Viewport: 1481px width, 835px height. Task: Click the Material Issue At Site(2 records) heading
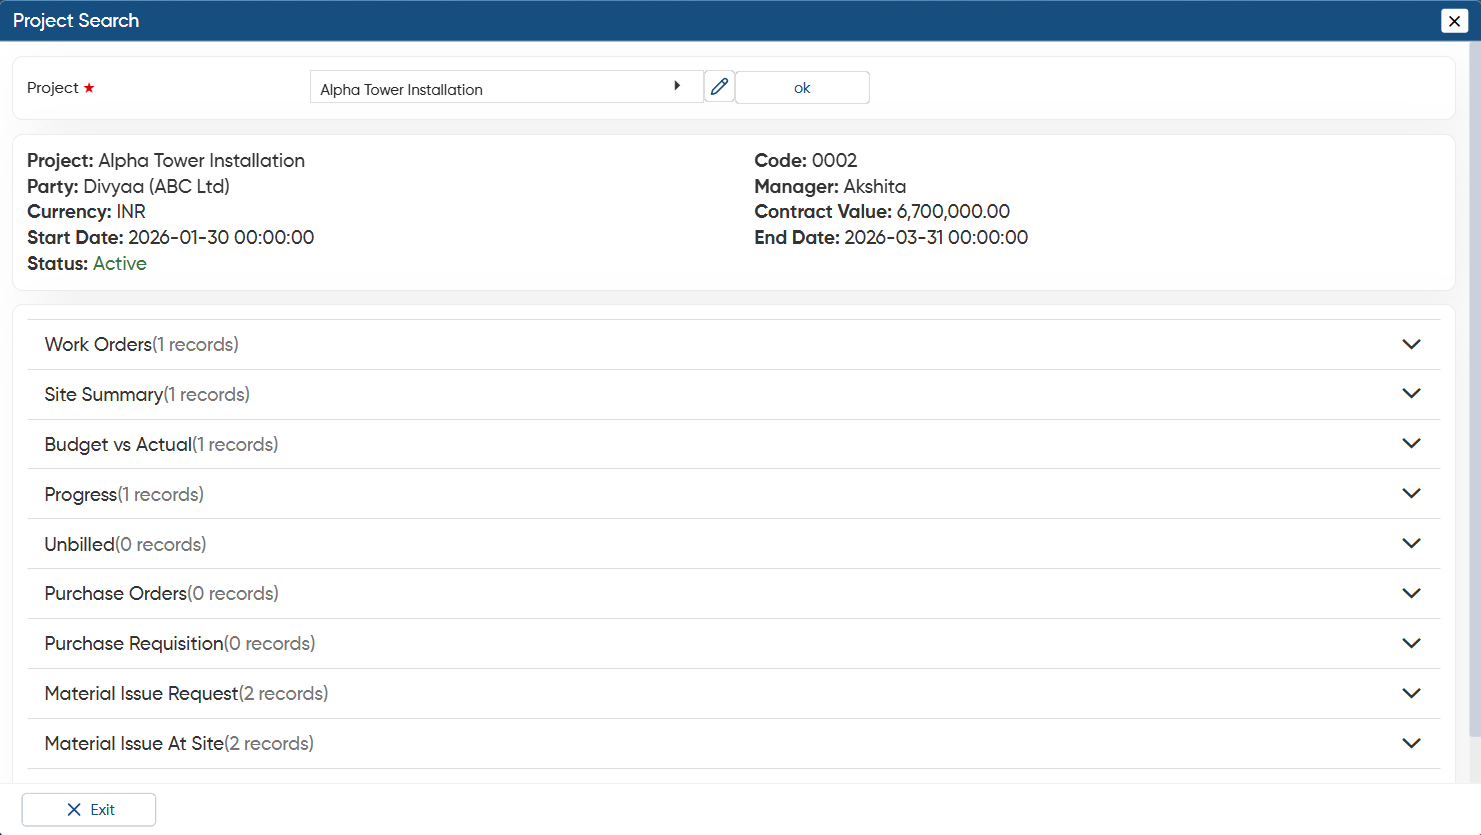179,743
